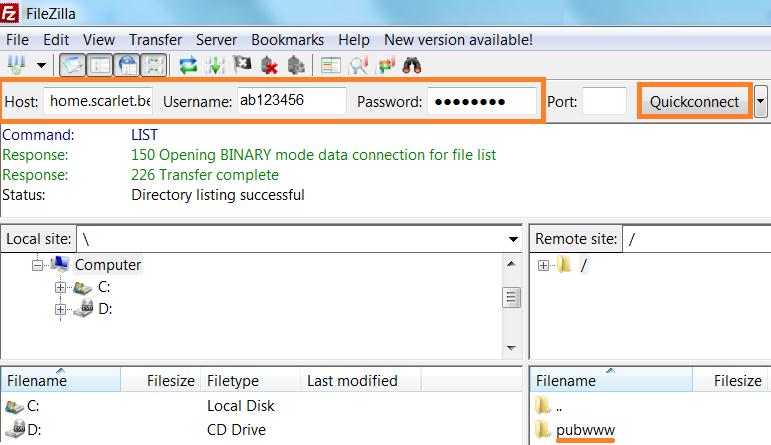Click the Host input field
This screenshot has width=771, height=445.
(98, 101)
